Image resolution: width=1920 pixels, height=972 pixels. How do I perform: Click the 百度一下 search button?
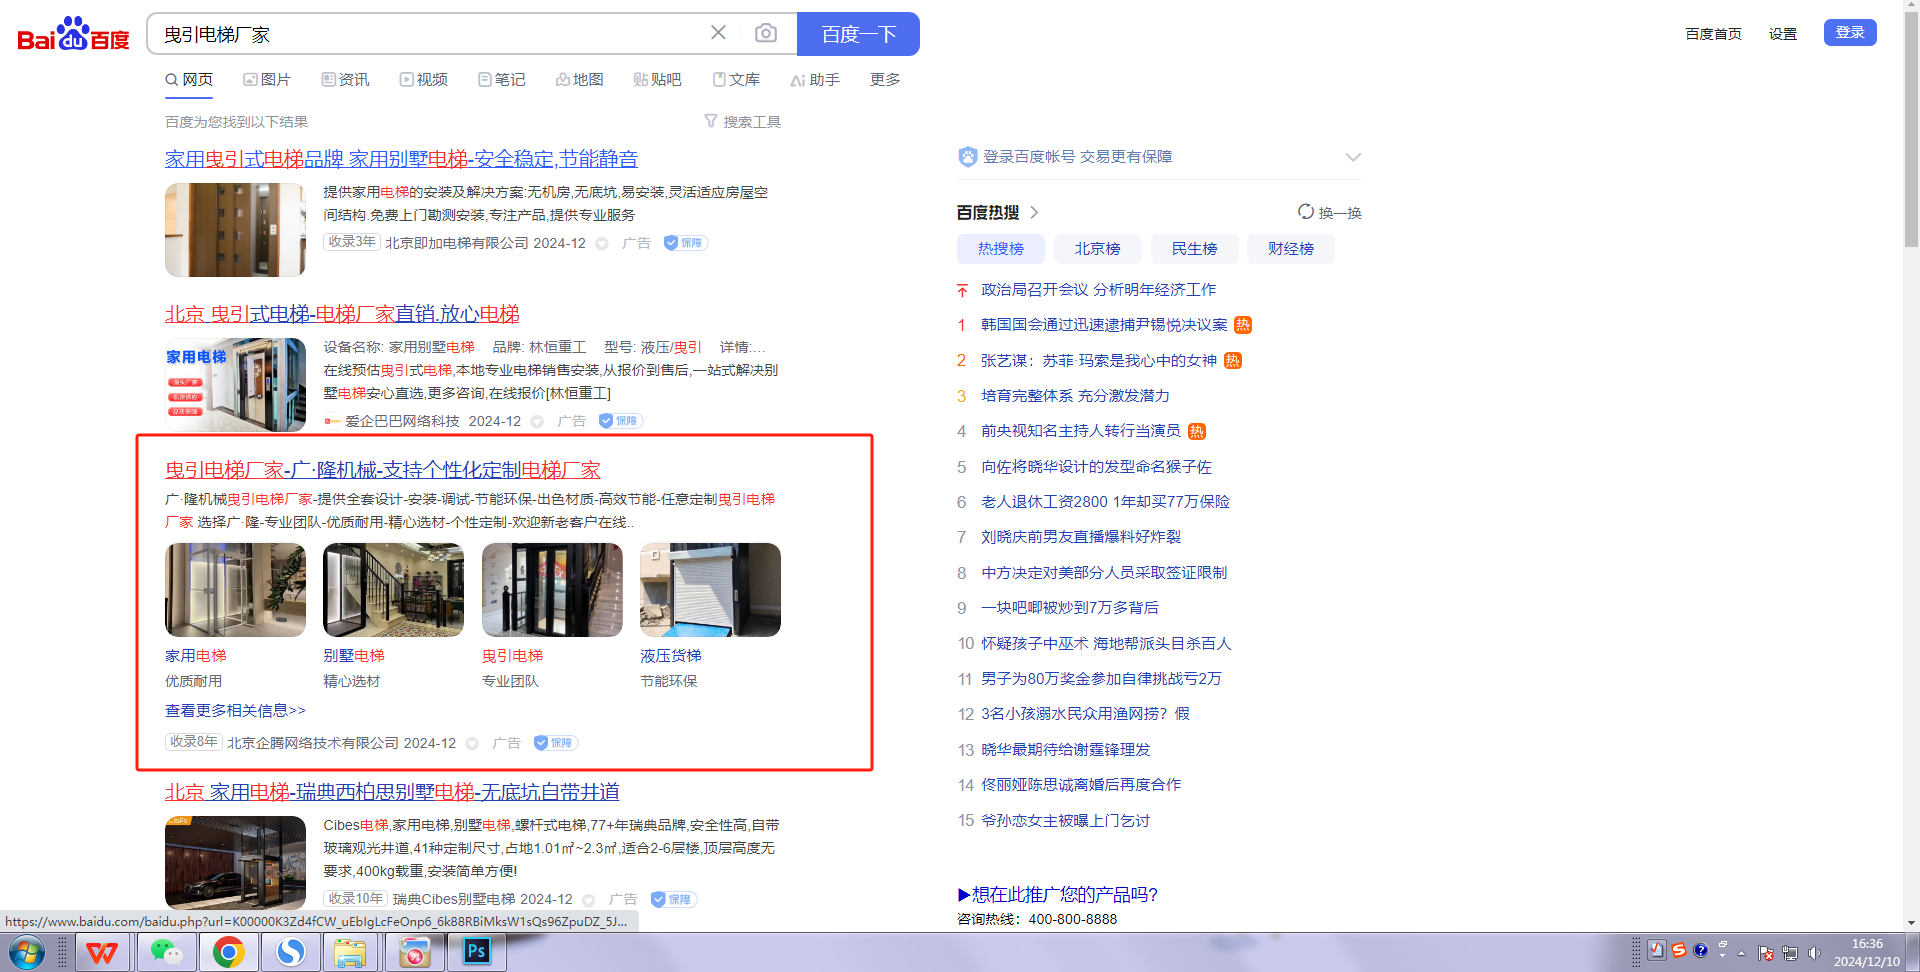(858, 34)
